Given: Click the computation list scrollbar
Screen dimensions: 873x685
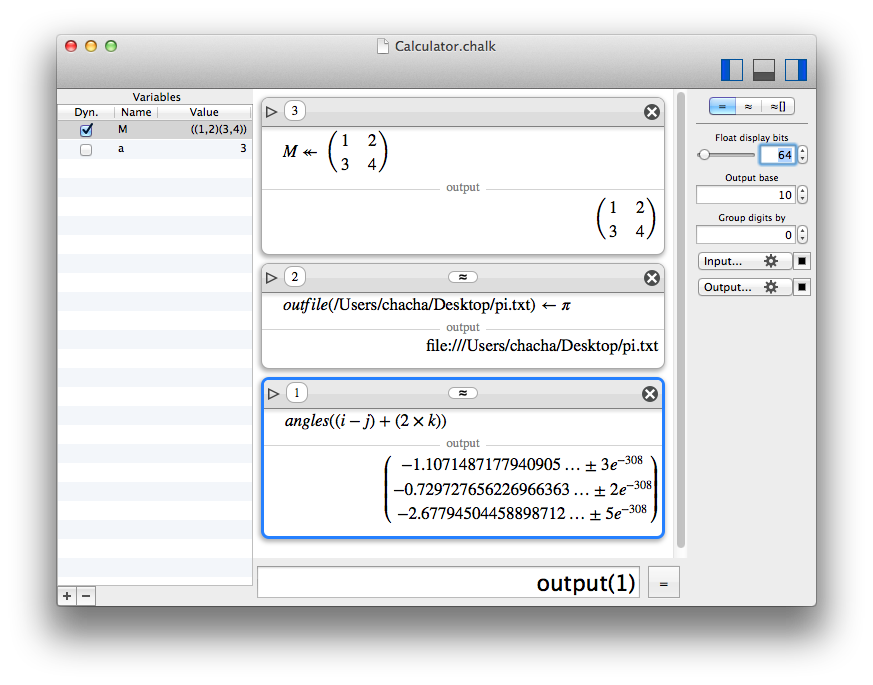Looking at the screenshot, I should pyautogui.click(x=680, y=320).
